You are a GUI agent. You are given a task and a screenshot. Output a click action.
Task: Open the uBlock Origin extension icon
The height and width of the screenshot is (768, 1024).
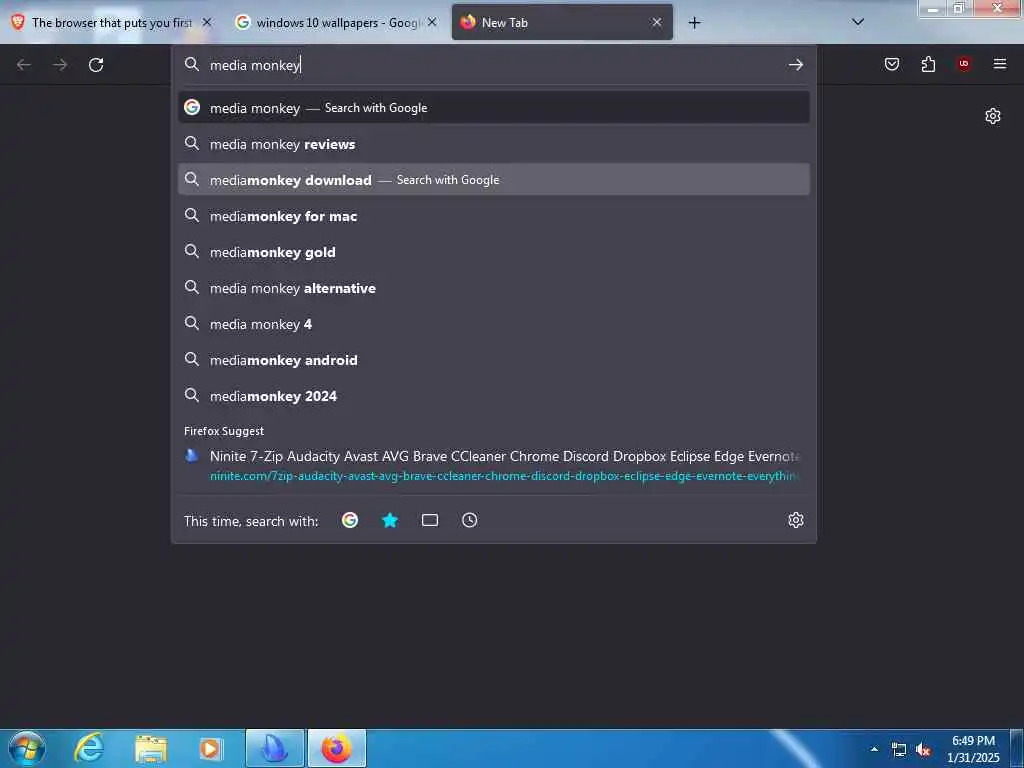964,64
